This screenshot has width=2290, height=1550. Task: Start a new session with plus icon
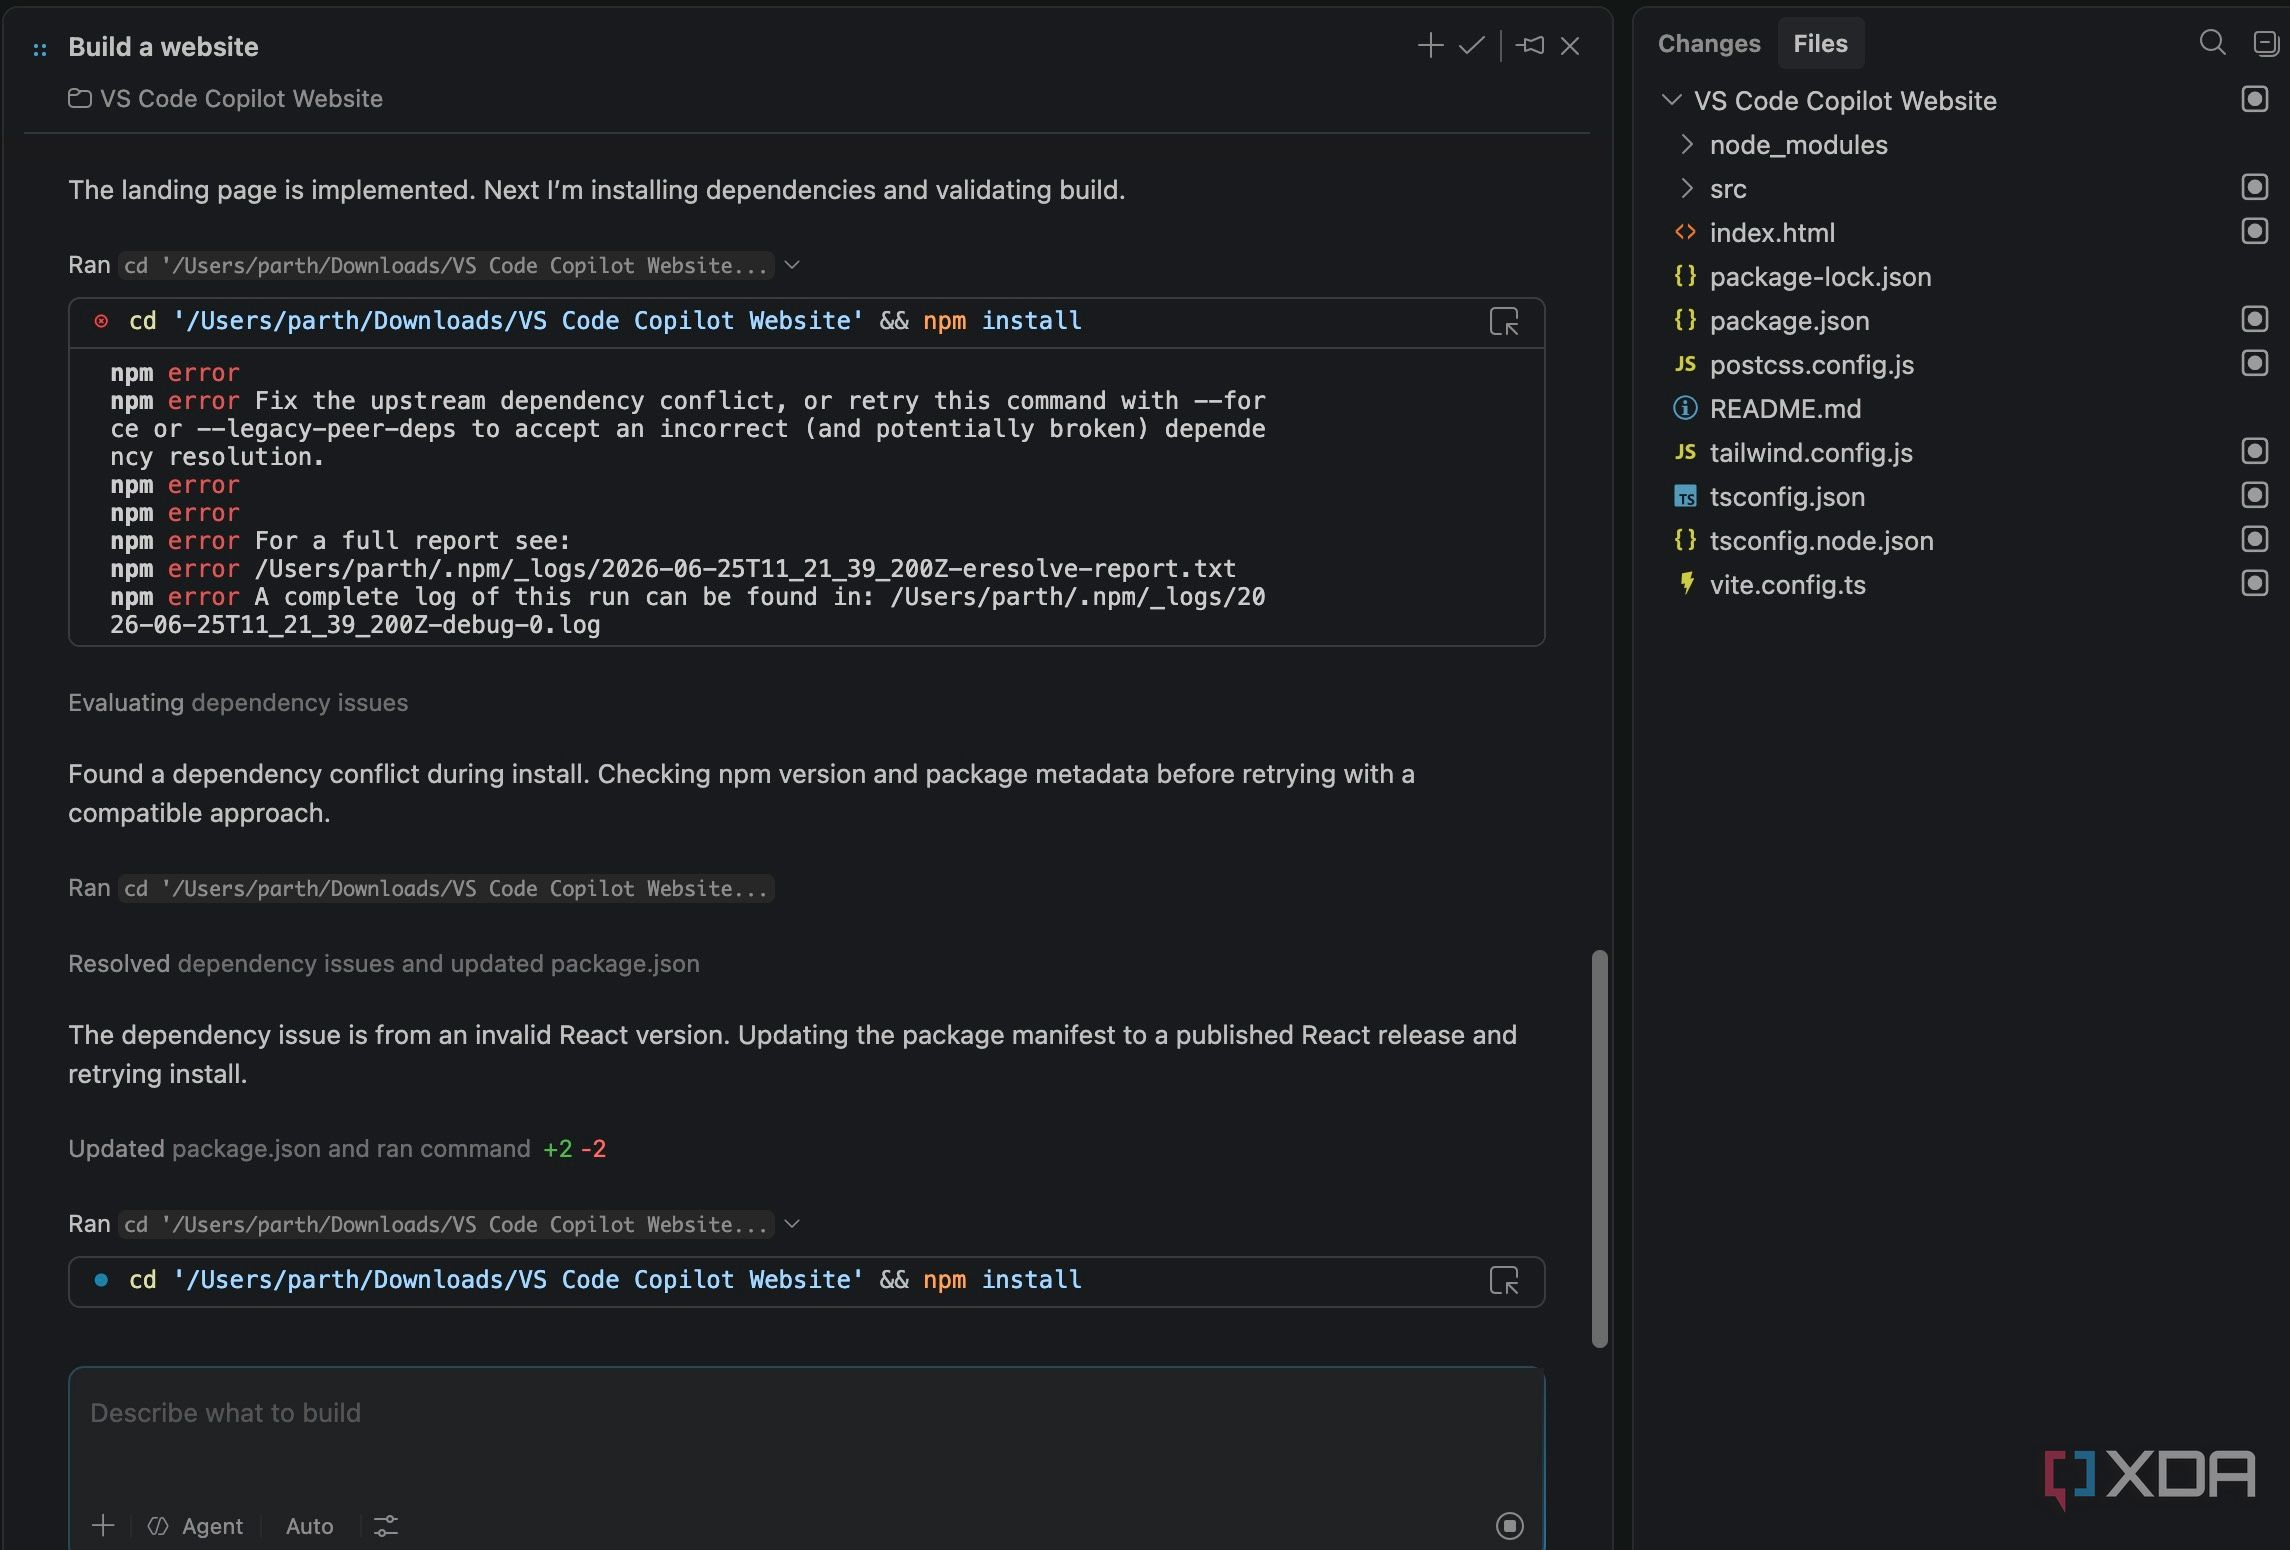(x=1430, y=46)
